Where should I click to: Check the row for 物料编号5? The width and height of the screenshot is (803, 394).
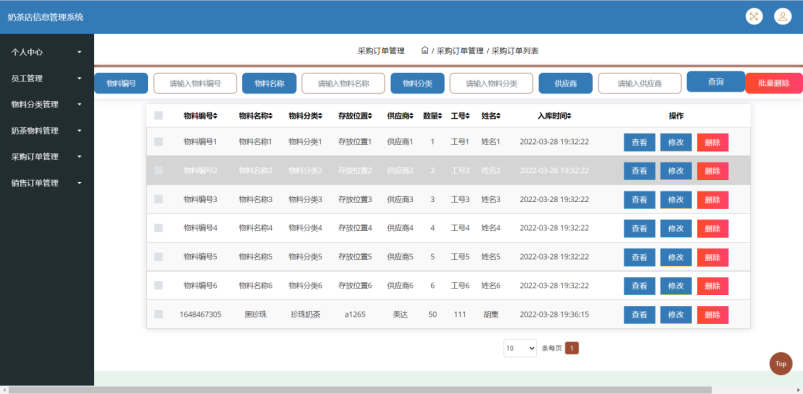tap(158, 256)
